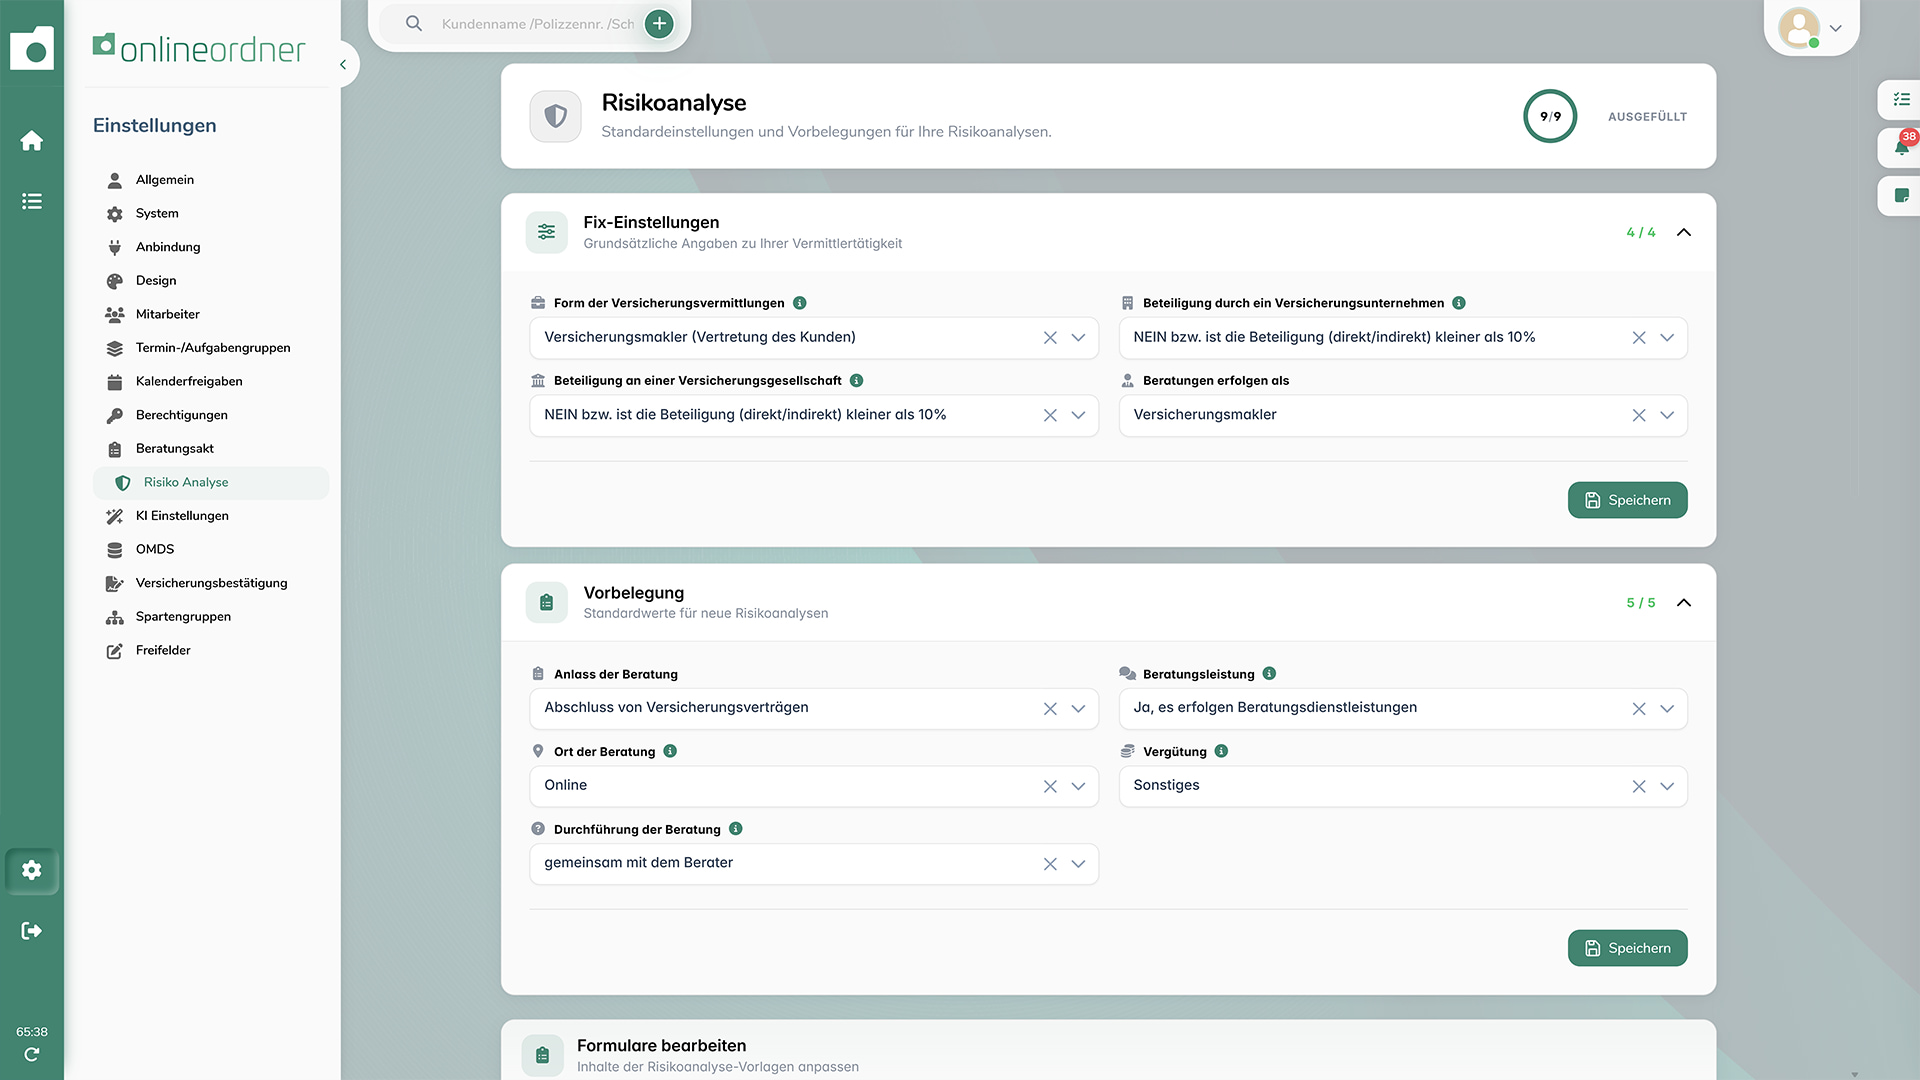The height and width of the screenshot is (1080, 1920).
Task: Clear the Beratungsleistung selection
Action: point(1639,708)
